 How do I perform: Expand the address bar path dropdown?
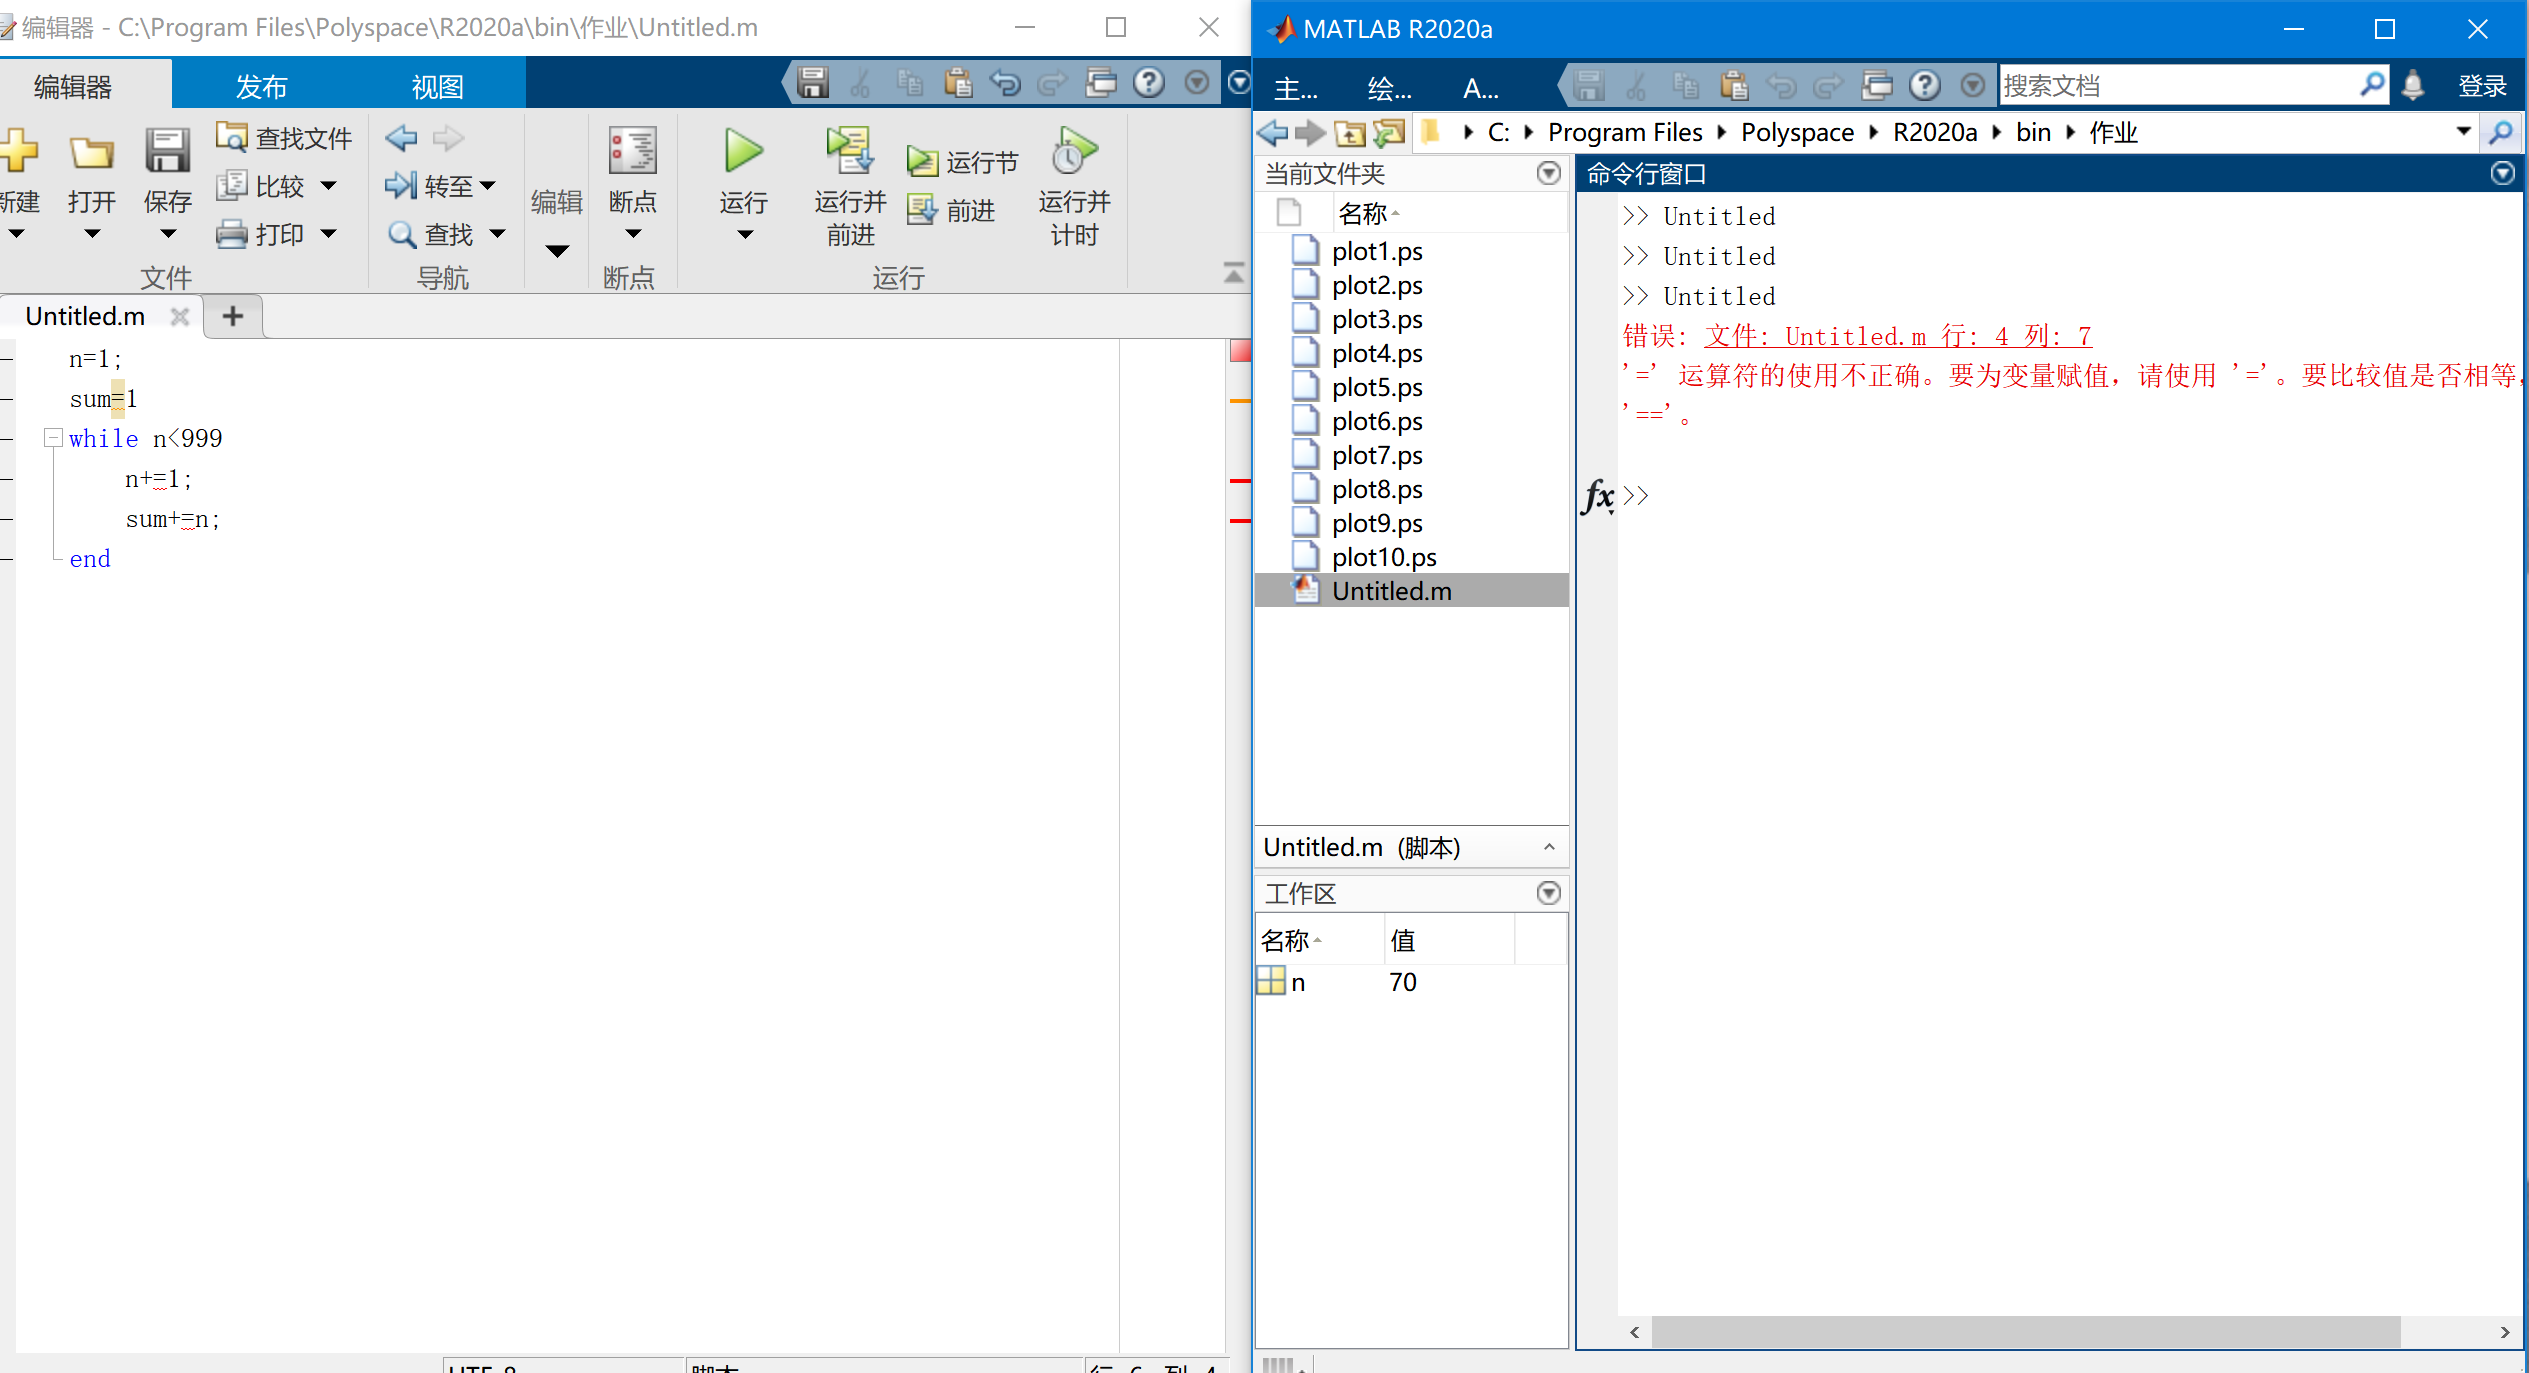(x=2463, y=132)
